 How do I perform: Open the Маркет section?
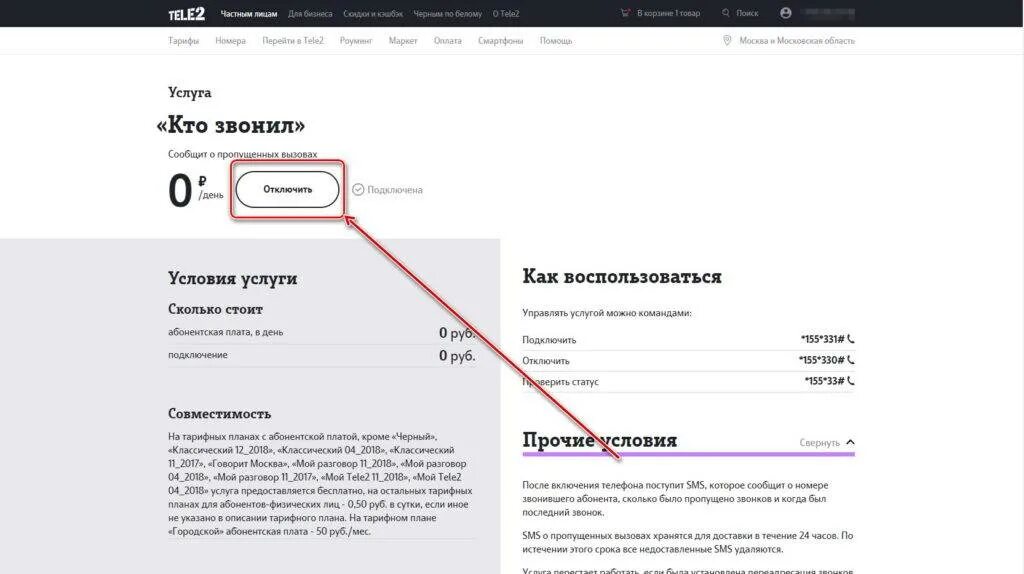click(x=403, y=40)
